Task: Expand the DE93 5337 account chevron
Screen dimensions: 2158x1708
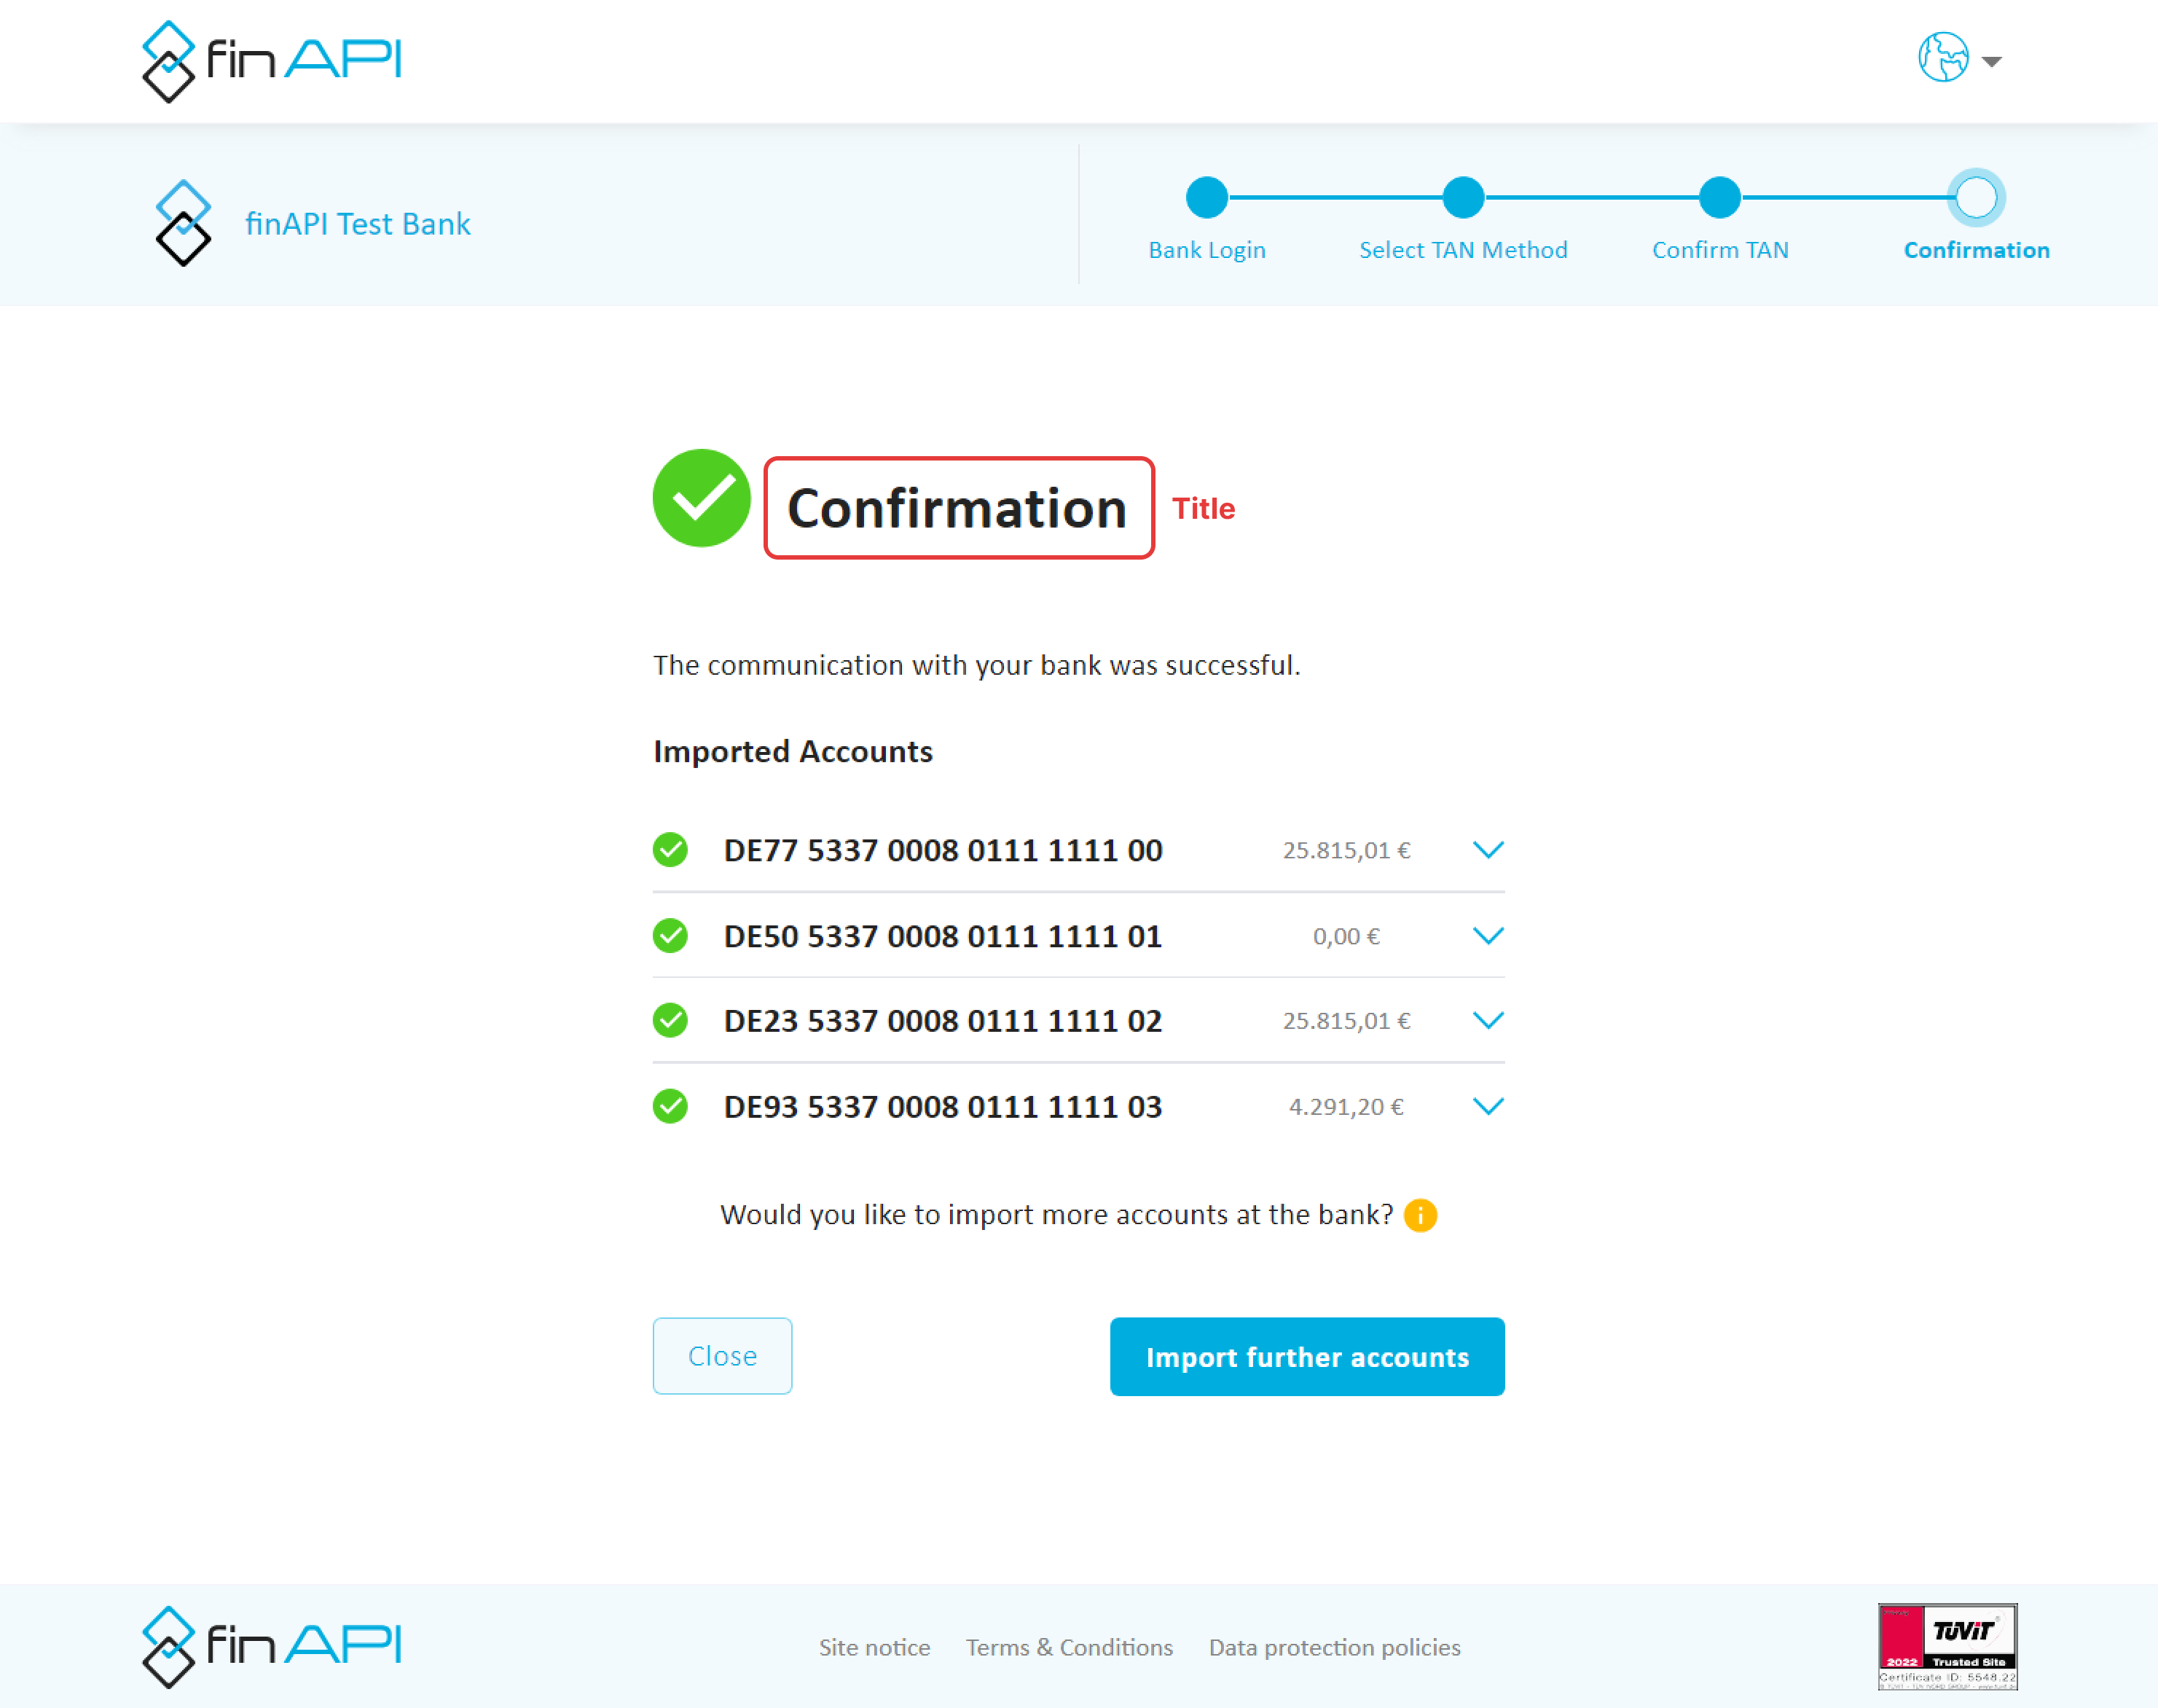Action: coord(1488,1107)
